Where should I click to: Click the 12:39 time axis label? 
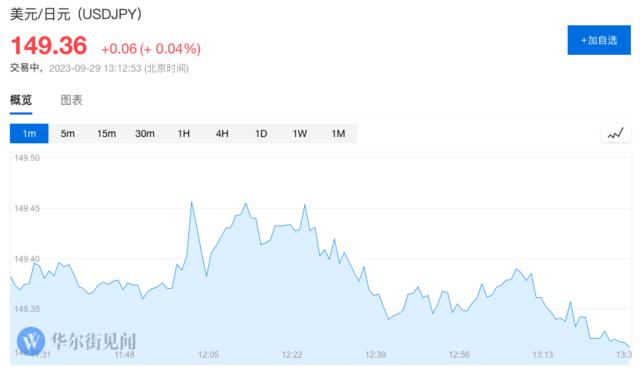tap(376, 354)
